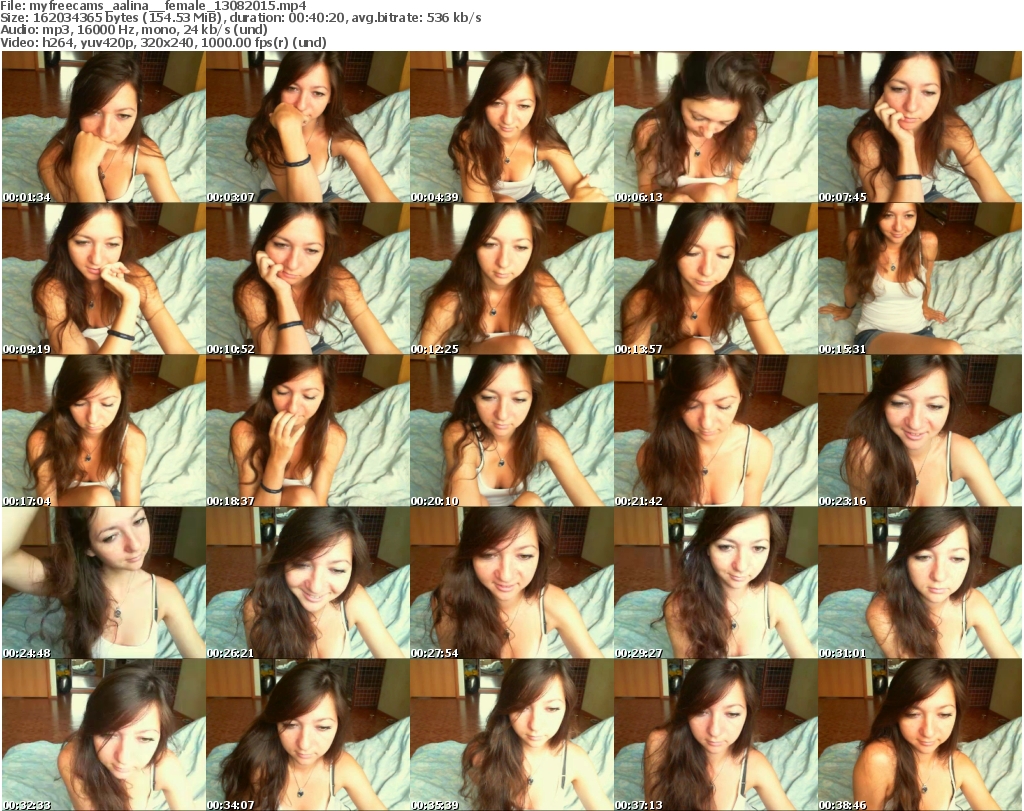This screenshot has width=1024, height=811.
Task: Open the frame at 00:12:25
Action: click(x=511, y=279)
